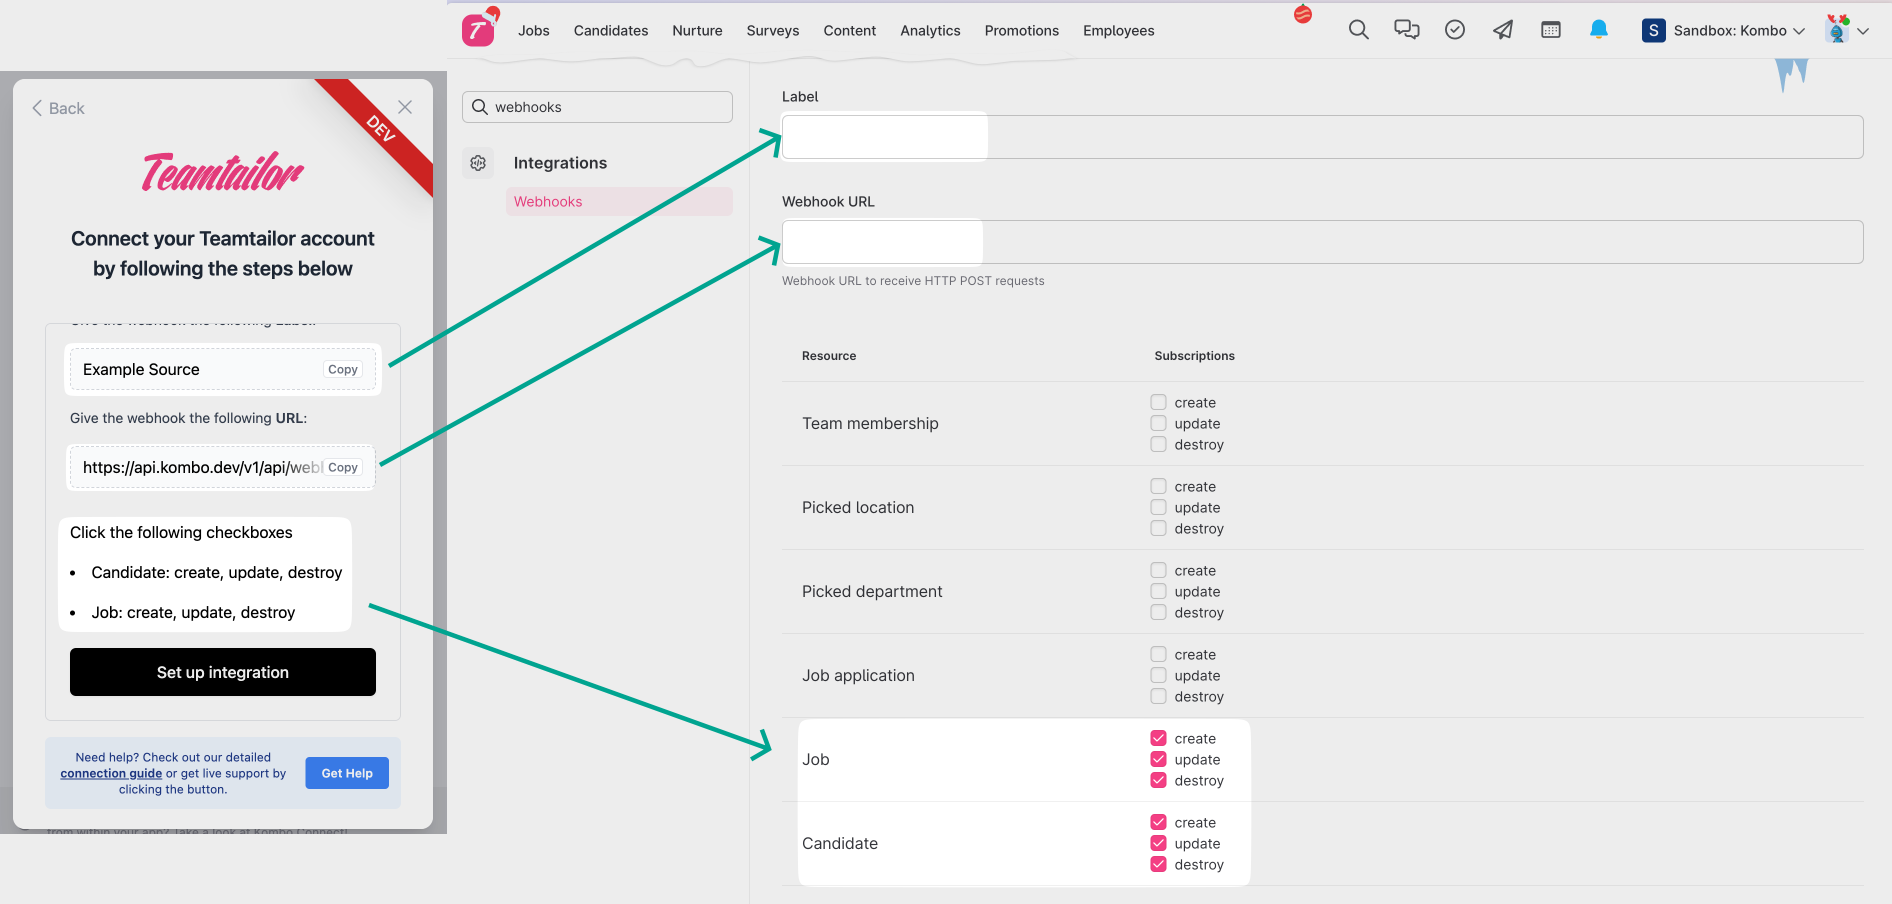Open the Candidates menu
The image size is (1892, 904).
pos(611,31)
